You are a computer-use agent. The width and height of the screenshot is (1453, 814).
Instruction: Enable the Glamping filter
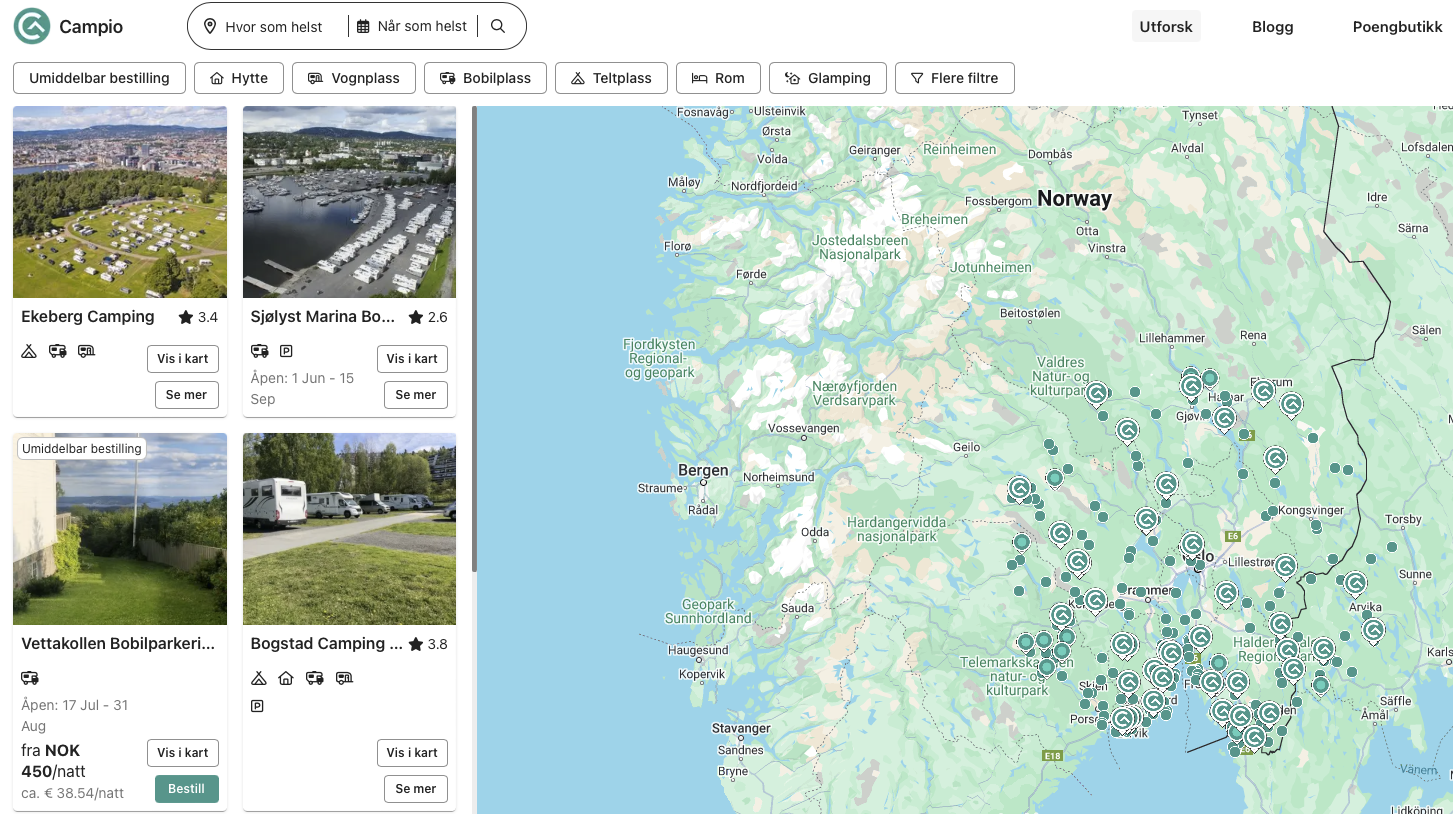coord(827,78)
